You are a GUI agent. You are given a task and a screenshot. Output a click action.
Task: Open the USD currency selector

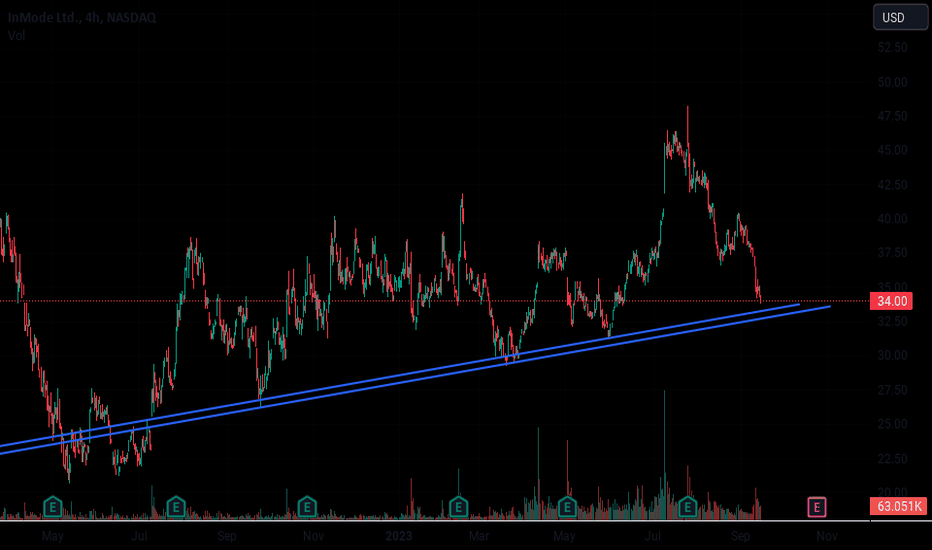(x=900, y=17)
